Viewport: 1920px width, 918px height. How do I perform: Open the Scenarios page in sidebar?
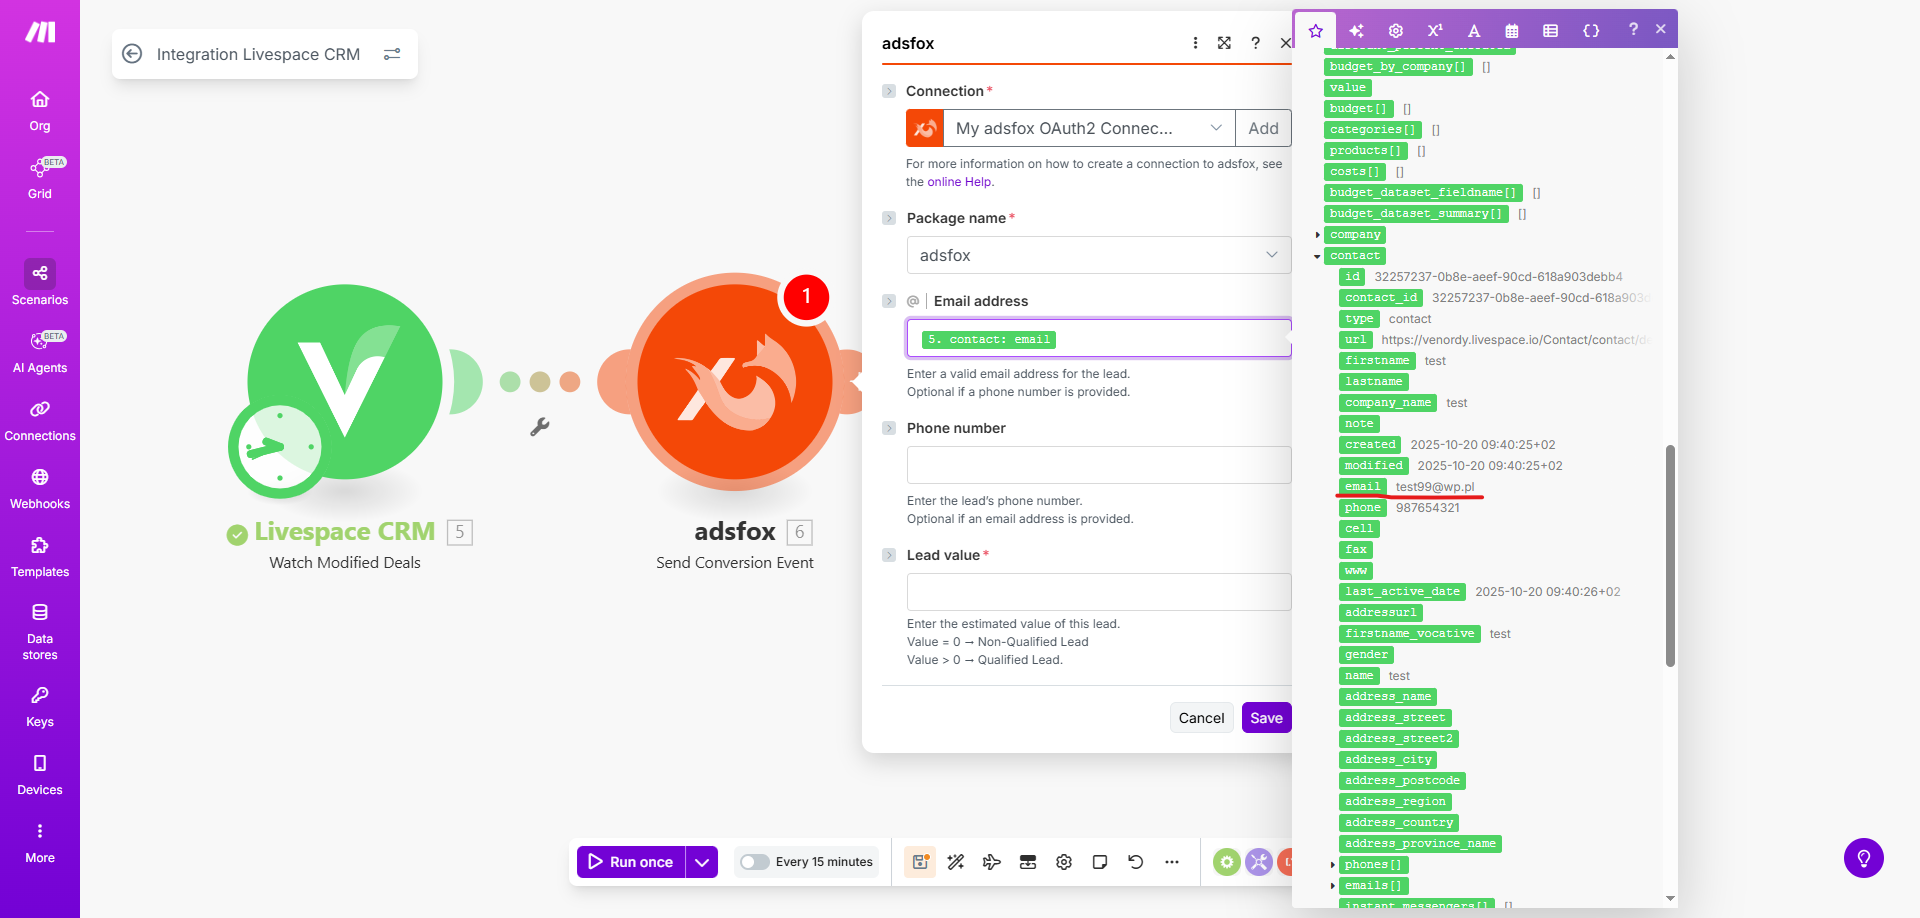pos(40,283)
